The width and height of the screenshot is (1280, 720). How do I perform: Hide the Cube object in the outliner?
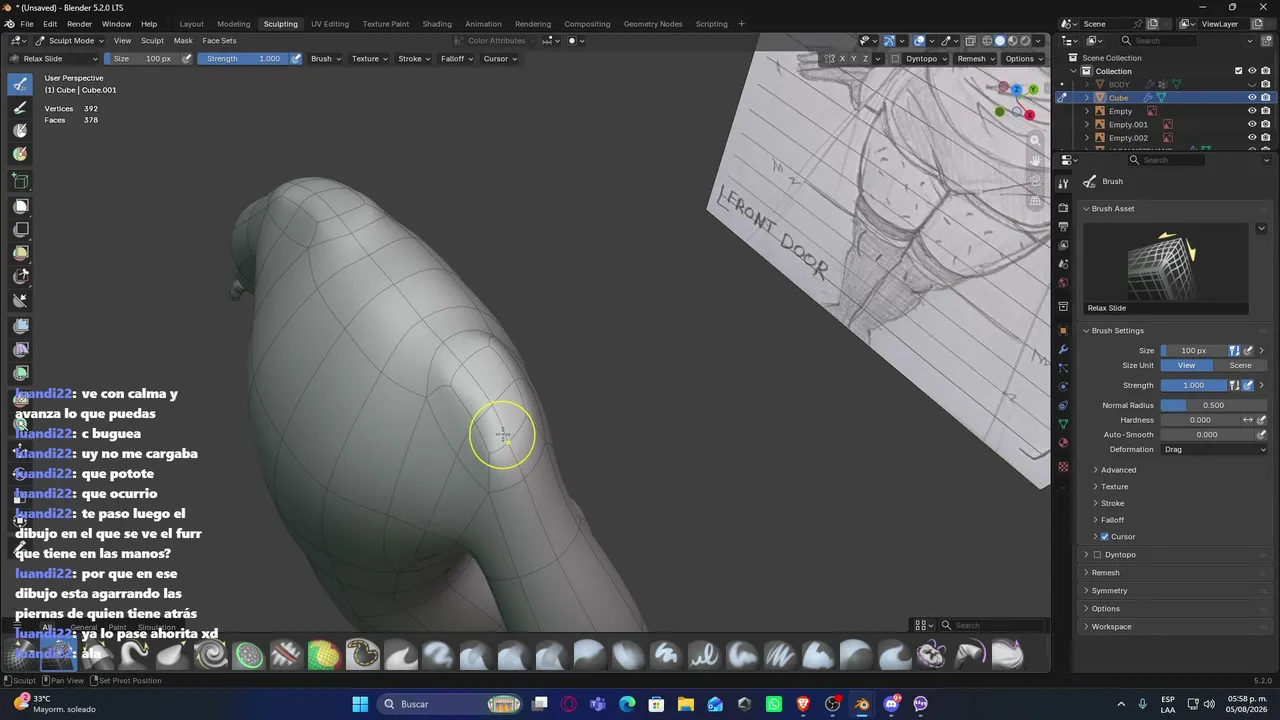(x=1252, y=98)
